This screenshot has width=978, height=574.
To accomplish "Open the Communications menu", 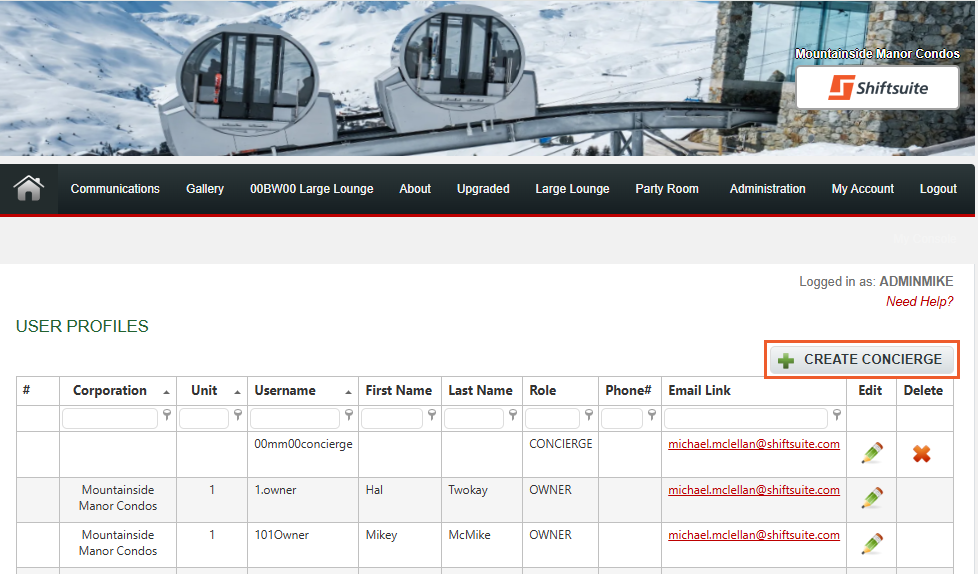I will point(115,188).
